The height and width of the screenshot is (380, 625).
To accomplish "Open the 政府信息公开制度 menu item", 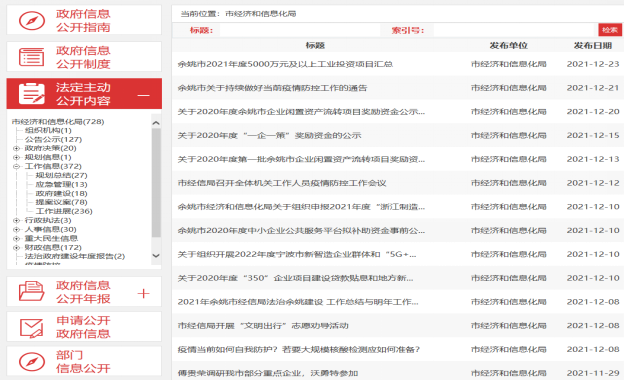I will [84, 57].
